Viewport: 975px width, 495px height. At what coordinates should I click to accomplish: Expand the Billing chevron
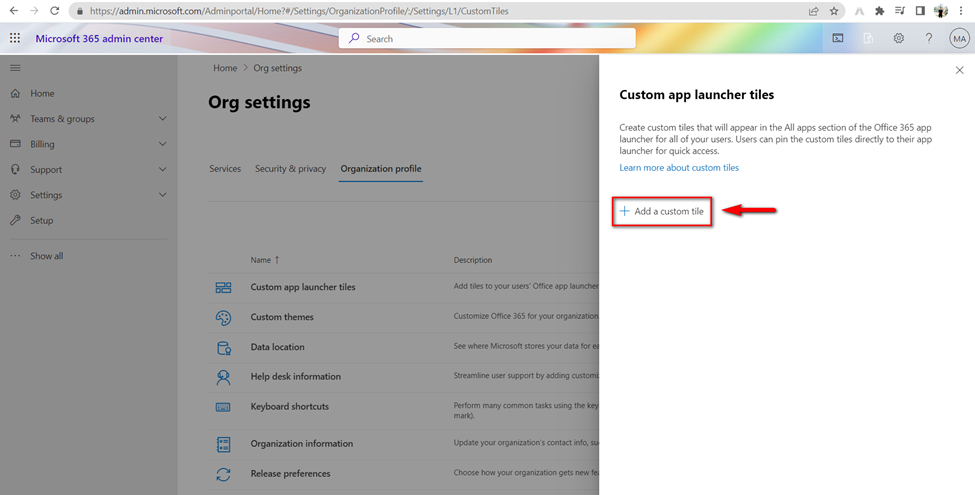tap(162, 144)
